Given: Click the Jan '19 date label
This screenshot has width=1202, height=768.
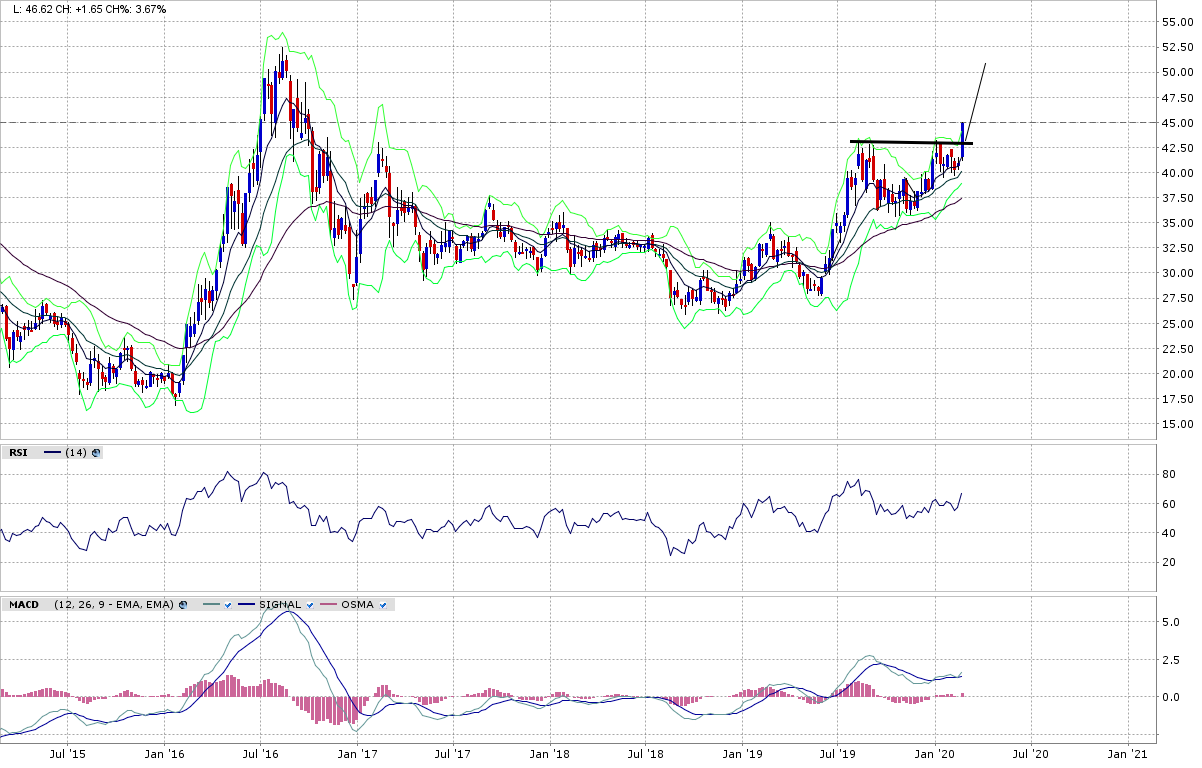Looking at the screenshot, I should click(x=742, y=752).
